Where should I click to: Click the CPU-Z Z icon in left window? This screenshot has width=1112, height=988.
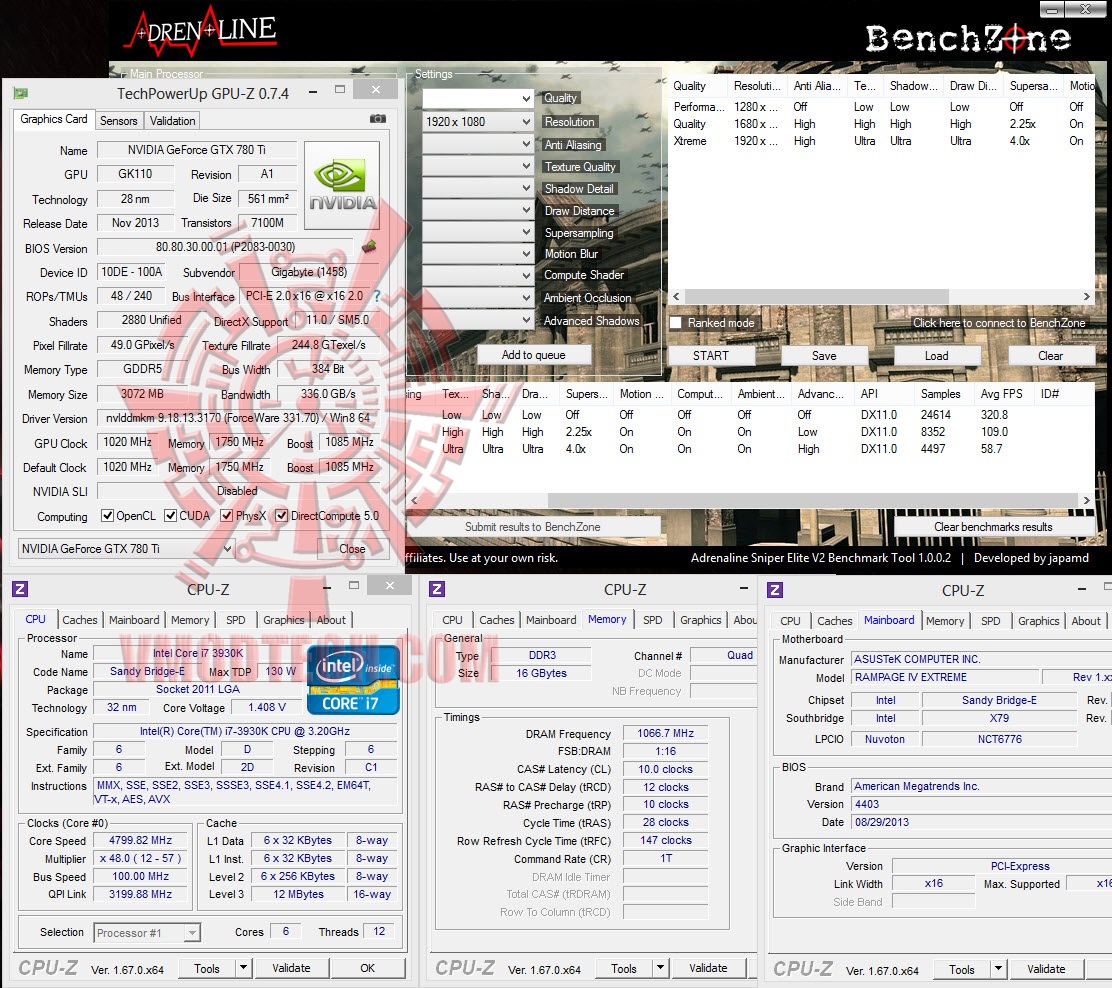20,589
